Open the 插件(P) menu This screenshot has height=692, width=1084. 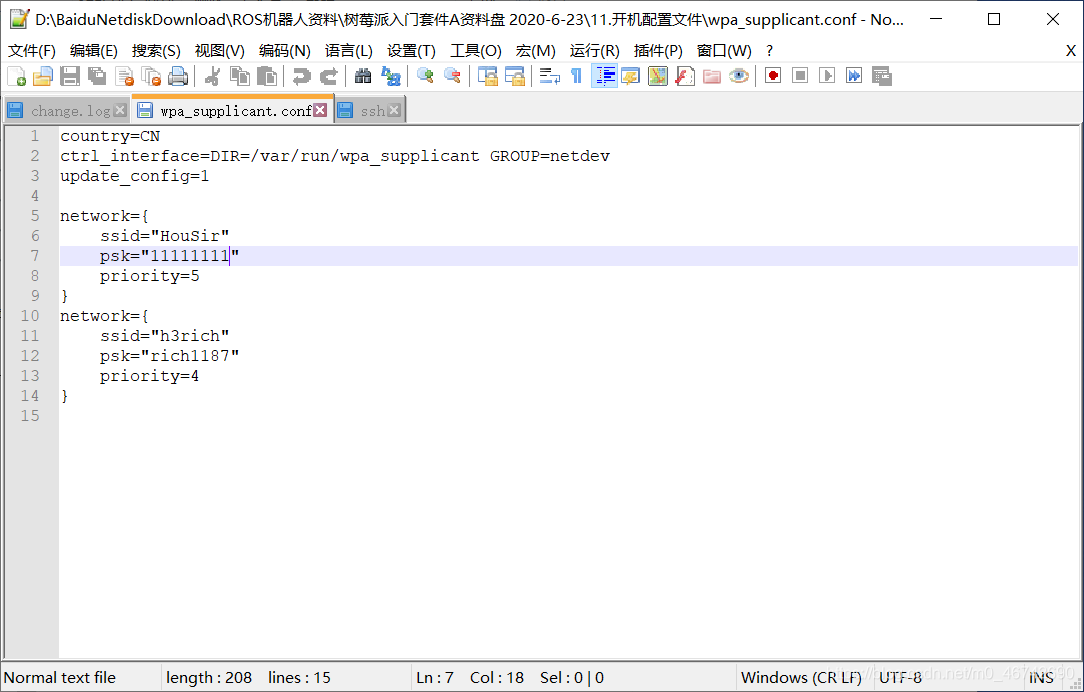pyautogui.click(x=658, y=50)
